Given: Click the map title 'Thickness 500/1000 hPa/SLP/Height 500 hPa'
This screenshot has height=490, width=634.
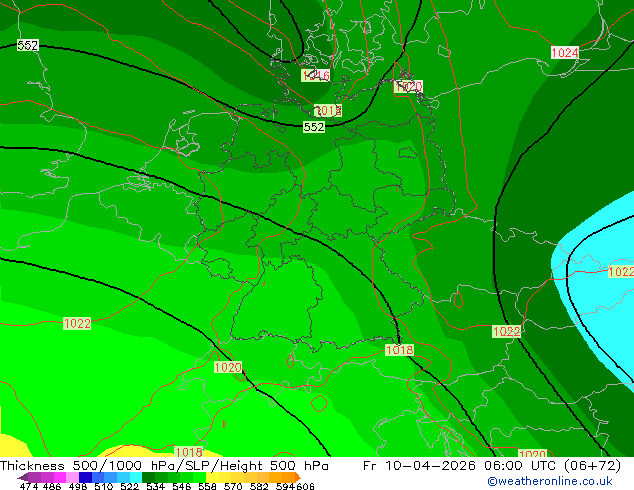Looking at the screenshot, I should [164, 465].
